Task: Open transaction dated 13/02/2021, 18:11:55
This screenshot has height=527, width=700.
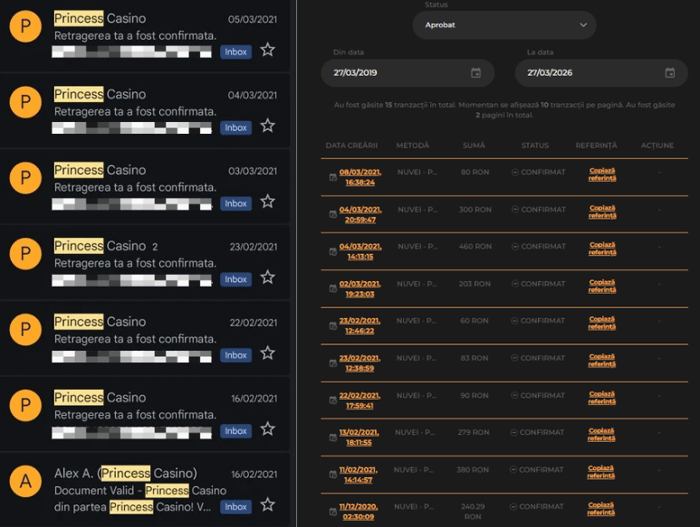Action: pyautogui.click(x=359, y=438)
